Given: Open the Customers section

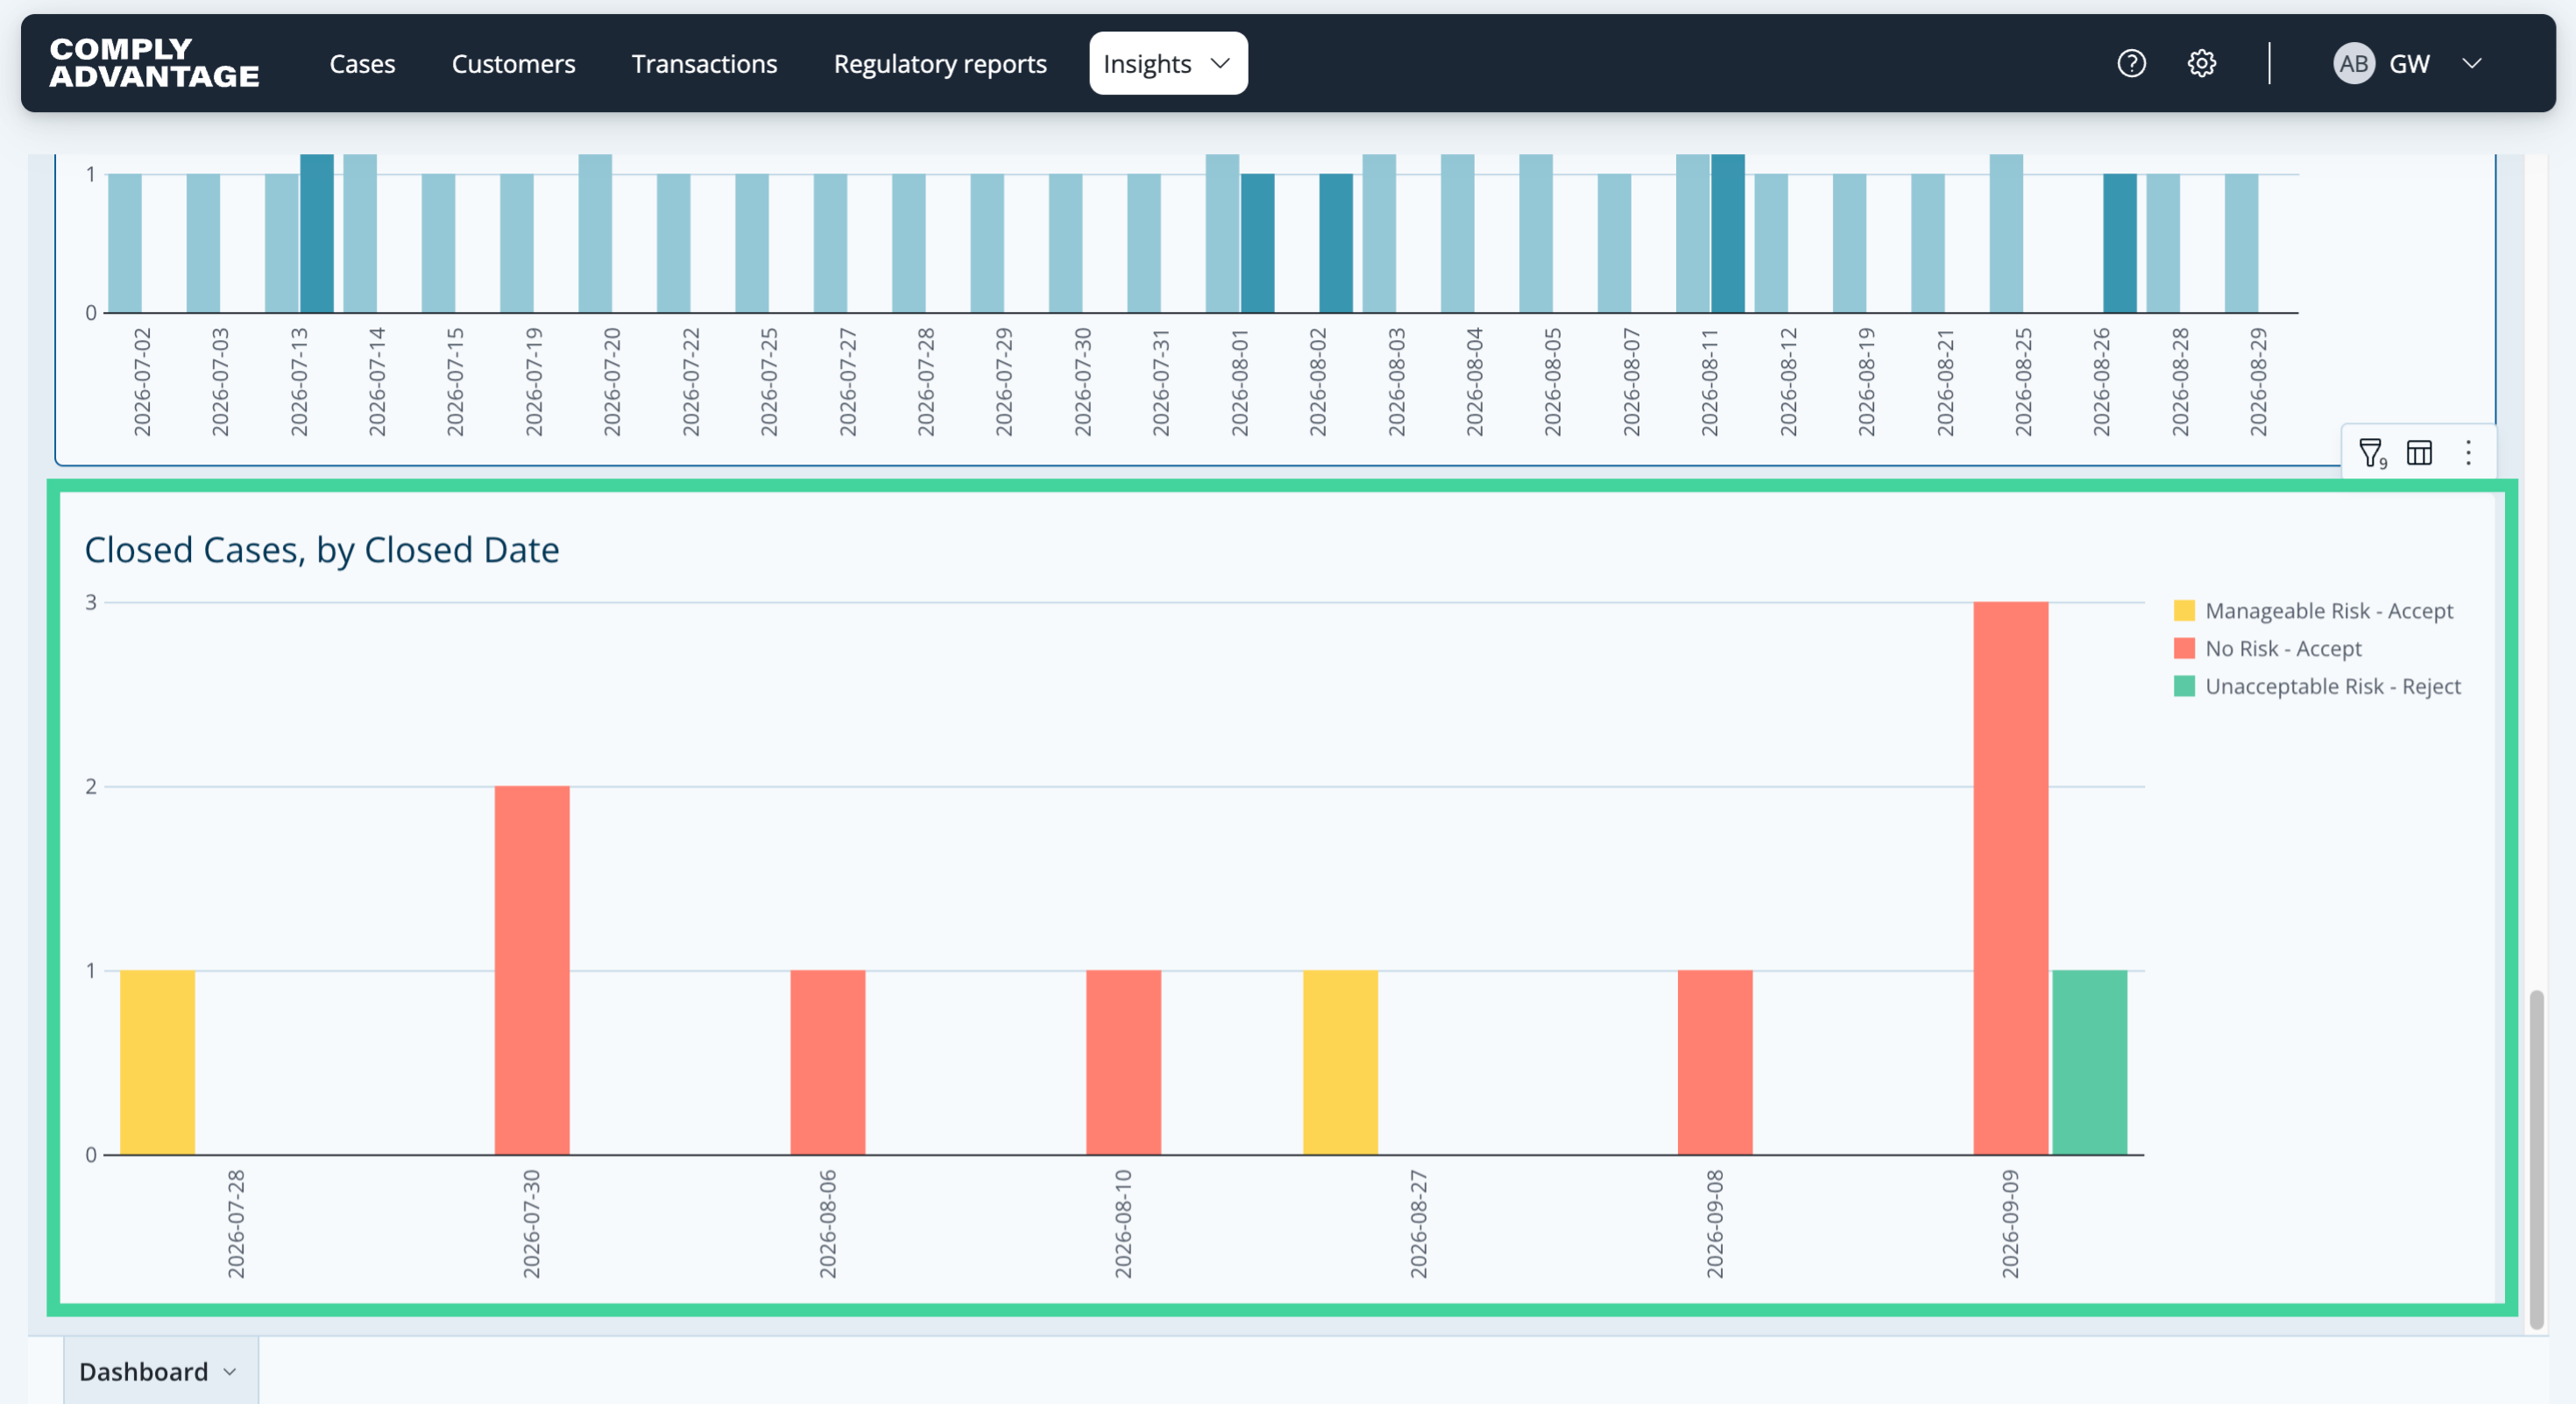Looking at the screenshot, I should click(x=513, y=64).
